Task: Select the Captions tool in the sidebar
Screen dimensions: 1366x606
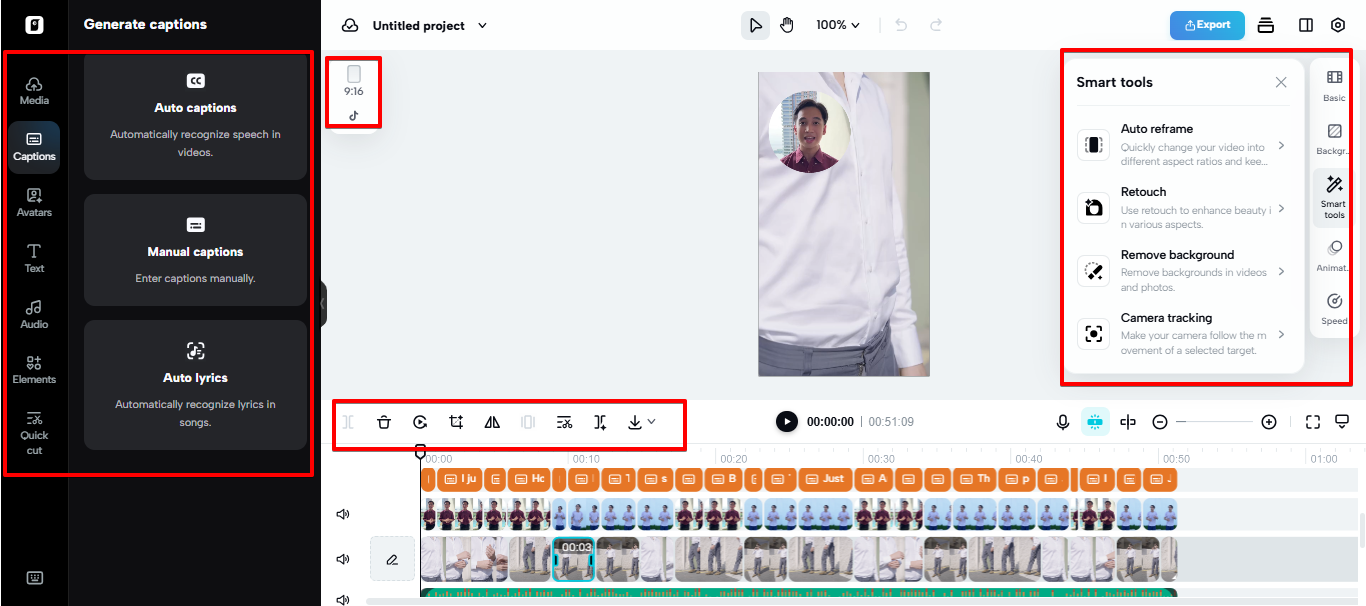Action: coord(34,147)
